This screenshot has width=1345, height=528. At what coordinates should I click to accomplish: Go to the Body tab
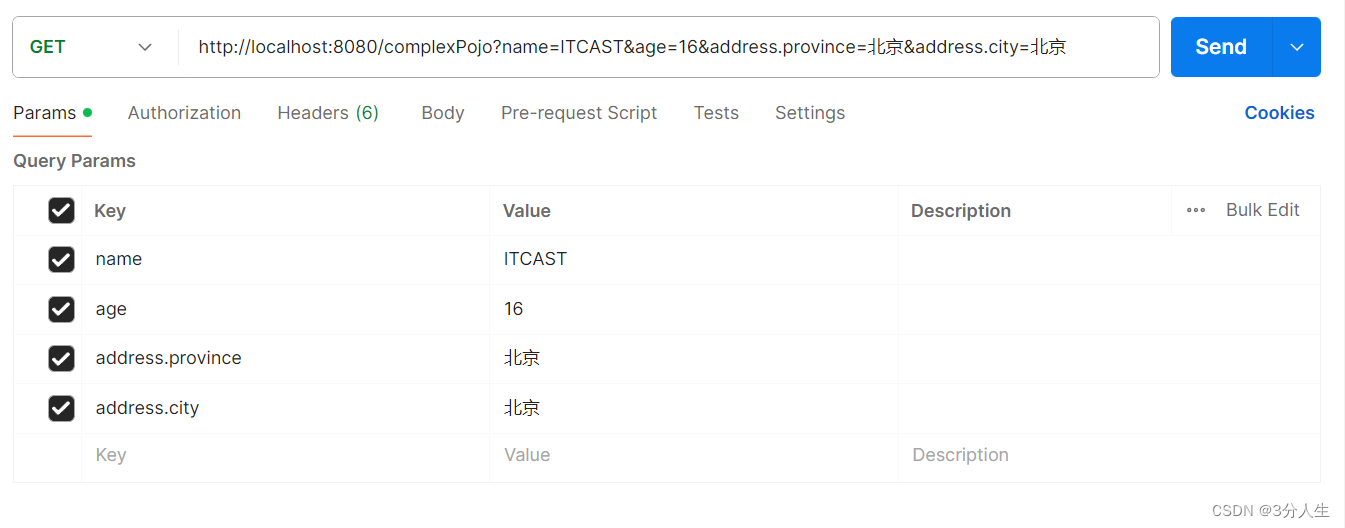point(443,113)
